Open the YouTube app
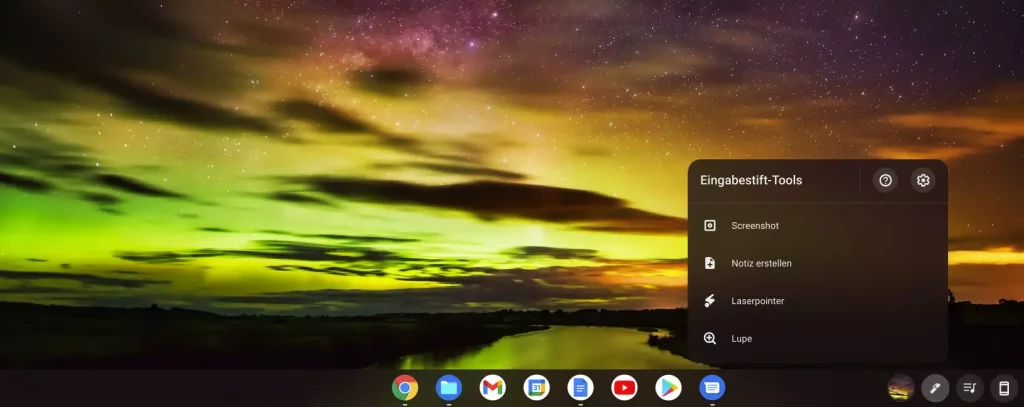Screen dimensions: 1024x407 (x=624, y=388)
